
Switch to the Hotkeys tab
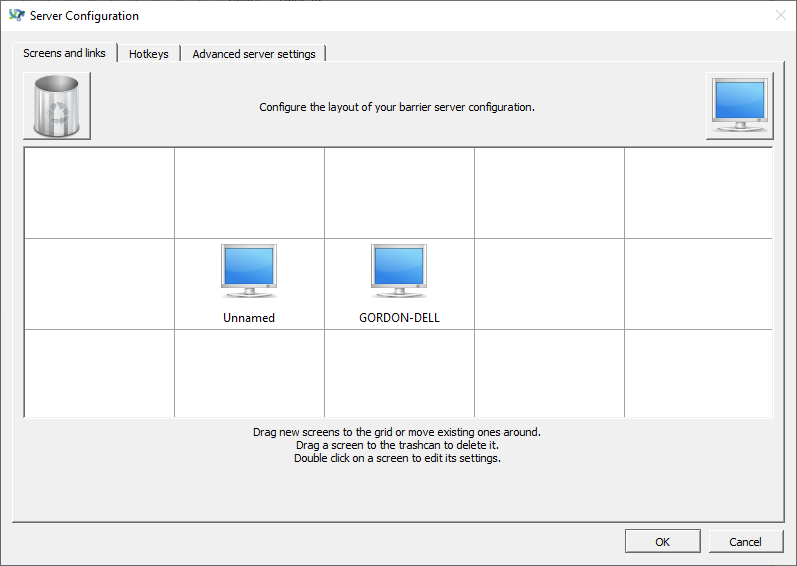tap(149, 54)
